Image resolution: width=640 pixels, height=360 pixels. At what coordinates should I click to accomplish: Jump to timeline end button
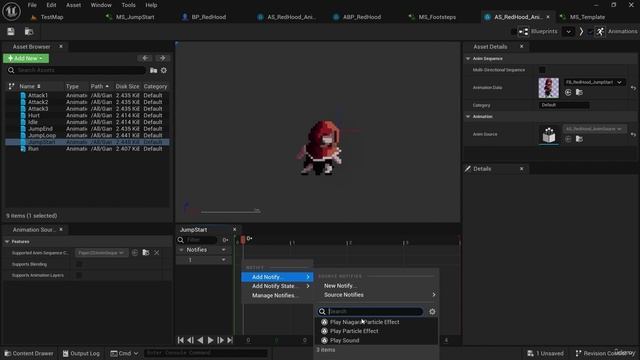point(230,340)
